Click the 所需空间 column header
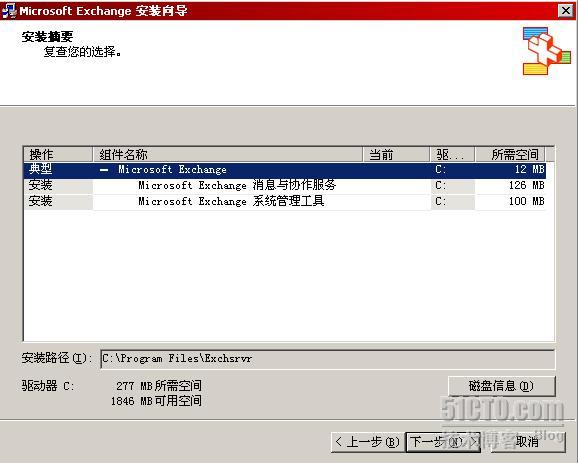This screenshot has width=578, height=463. coord(511,154)
